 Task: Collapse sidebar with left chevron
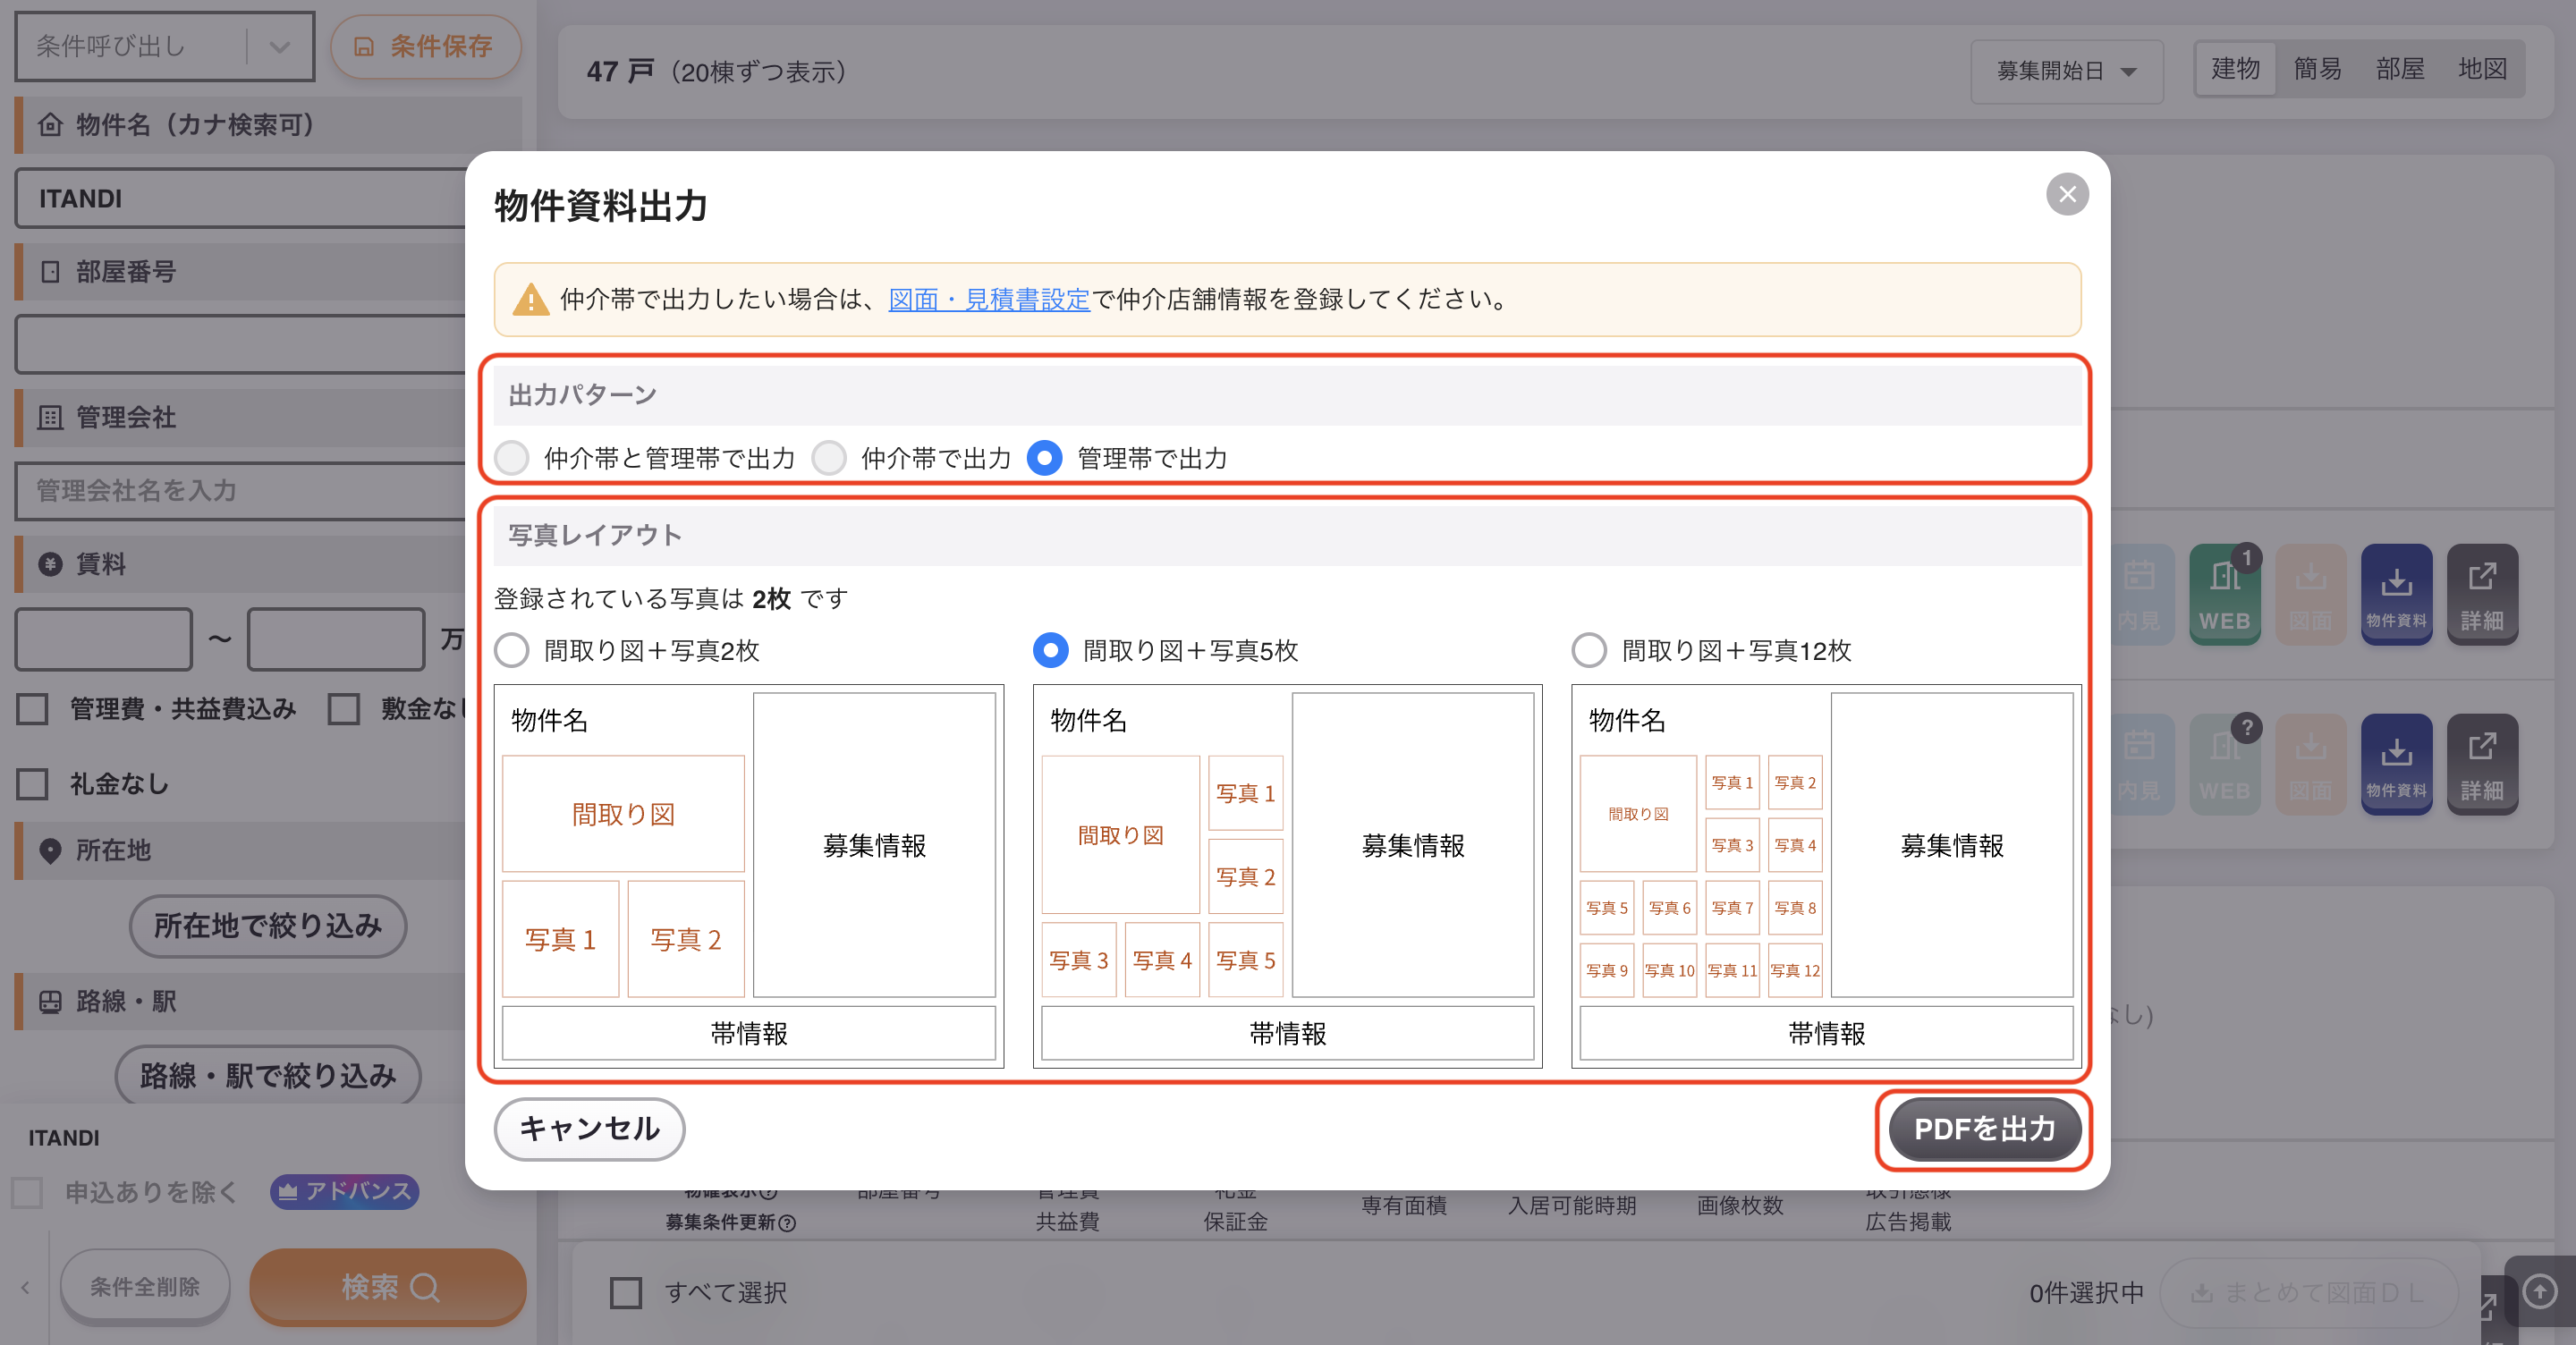tap(25, 1287)
